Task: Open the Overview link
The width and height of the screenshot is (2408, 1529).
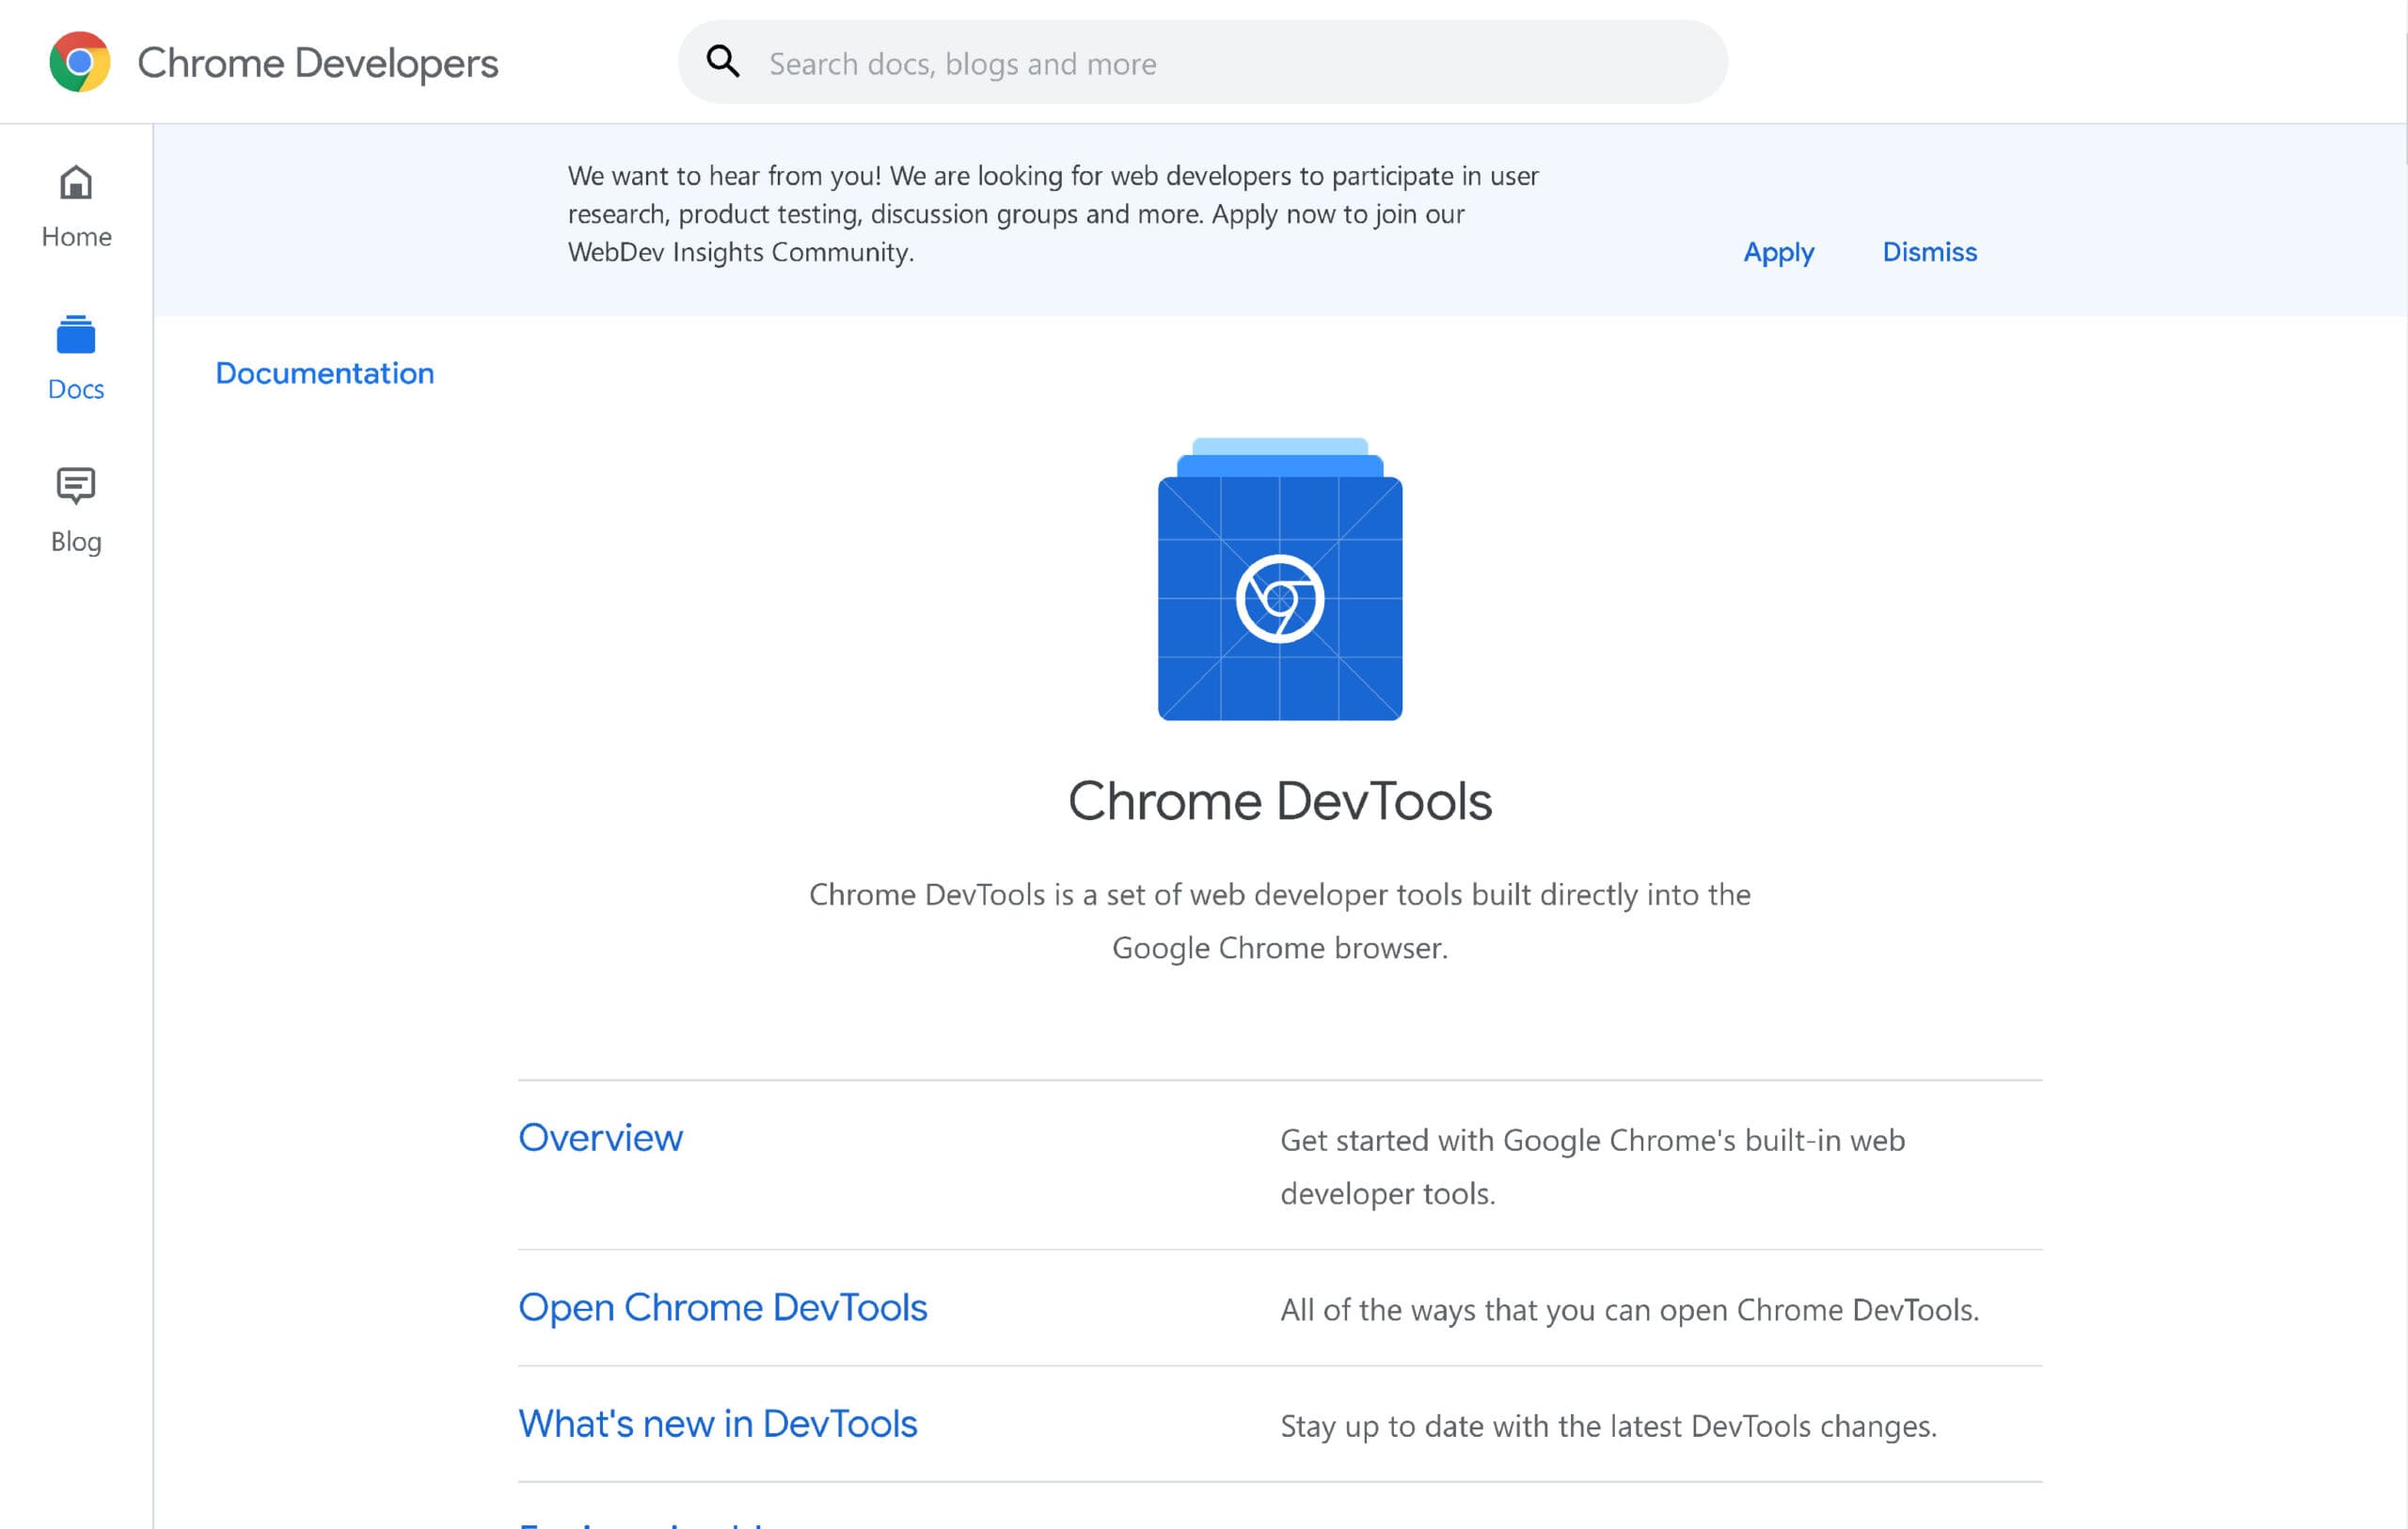Action: point(600,1138)
